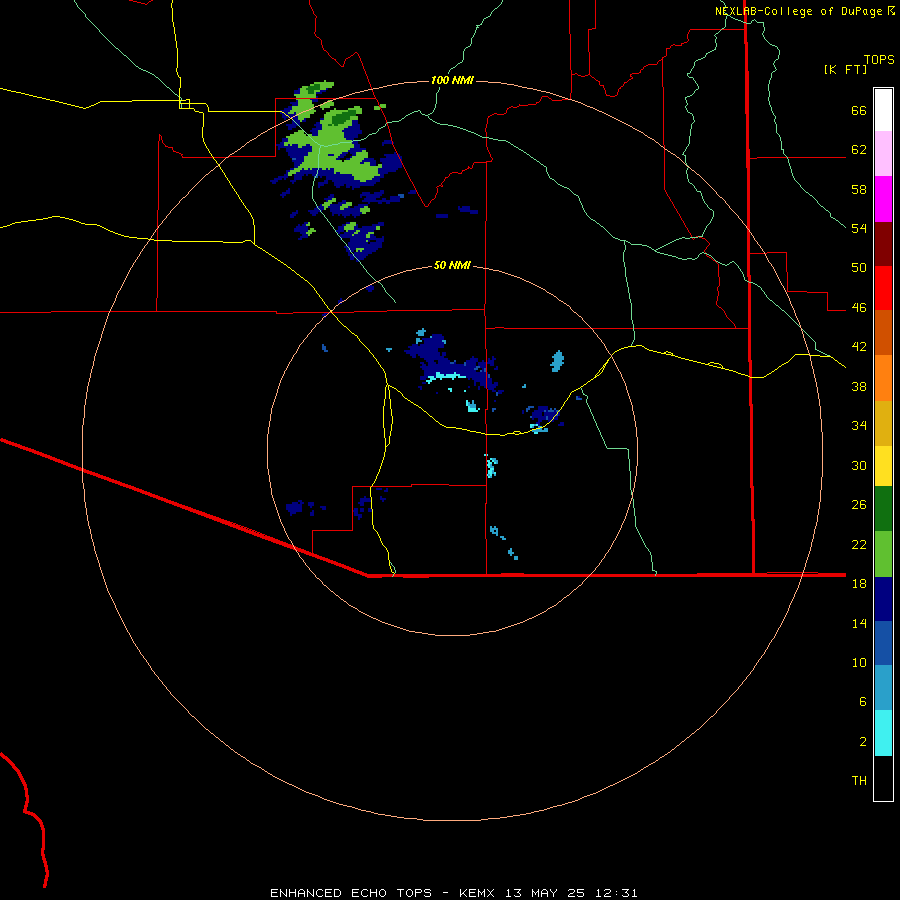Screen dimensions: 900x900
Task: Click the bright red 46-50 K FT swatch
Action: (883, 288)
